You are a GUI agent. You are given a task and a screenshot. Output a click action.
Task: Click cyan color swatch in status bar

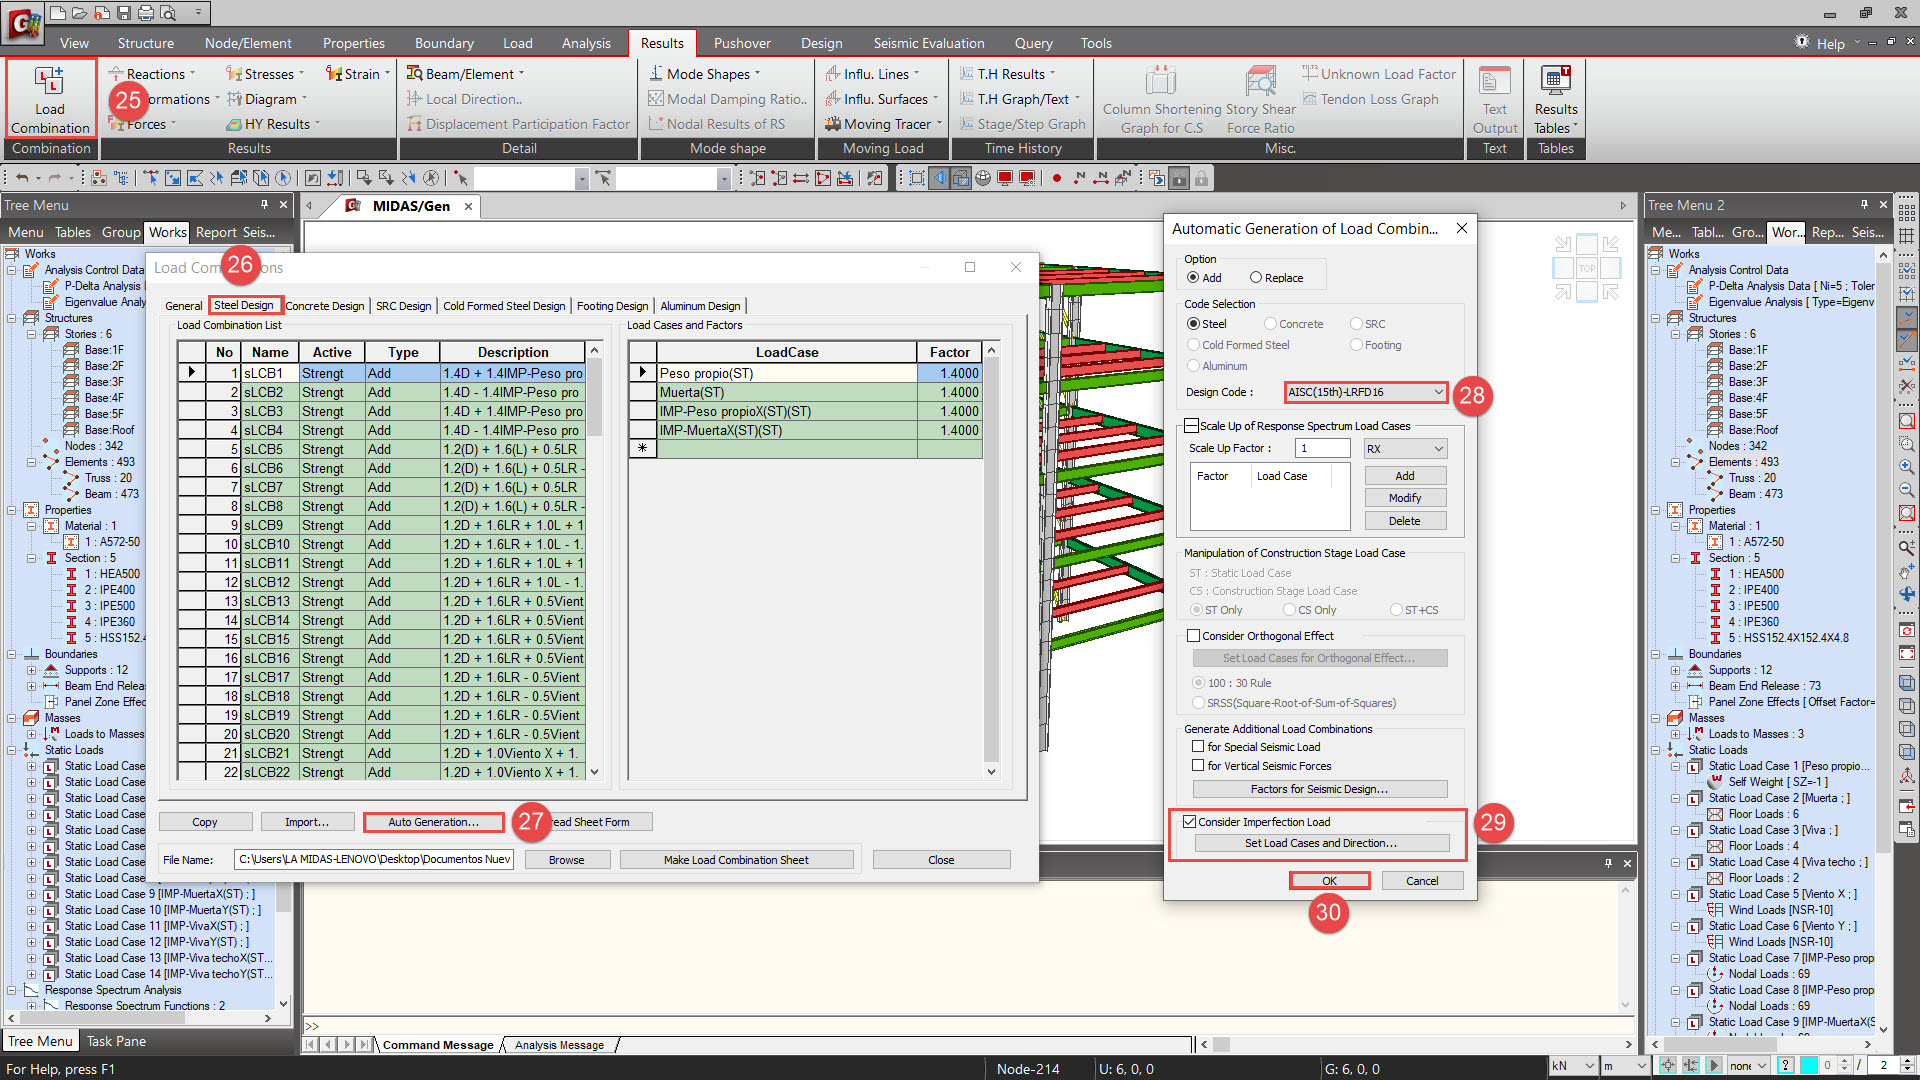pyautogui.click(x=1808, y=1066)
